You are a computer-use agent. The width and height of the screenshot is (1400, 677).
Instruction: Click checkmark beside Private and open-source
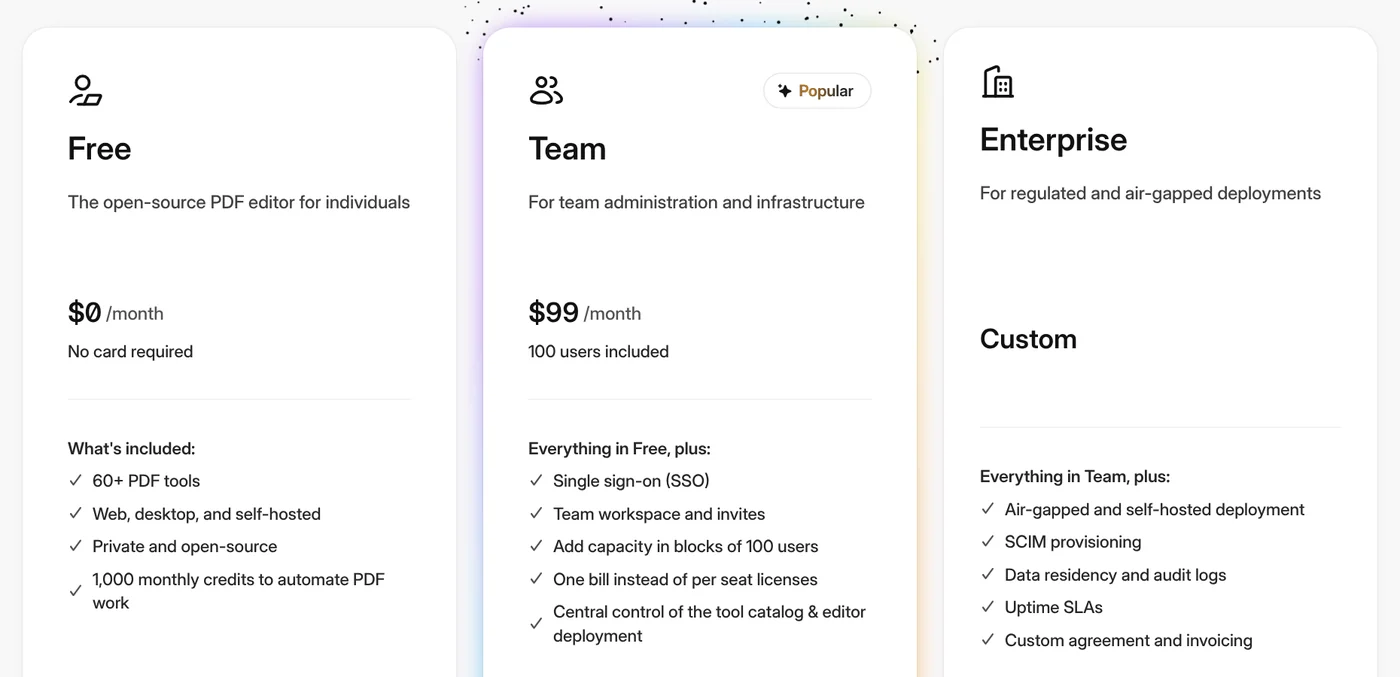(x=75, y=546)
